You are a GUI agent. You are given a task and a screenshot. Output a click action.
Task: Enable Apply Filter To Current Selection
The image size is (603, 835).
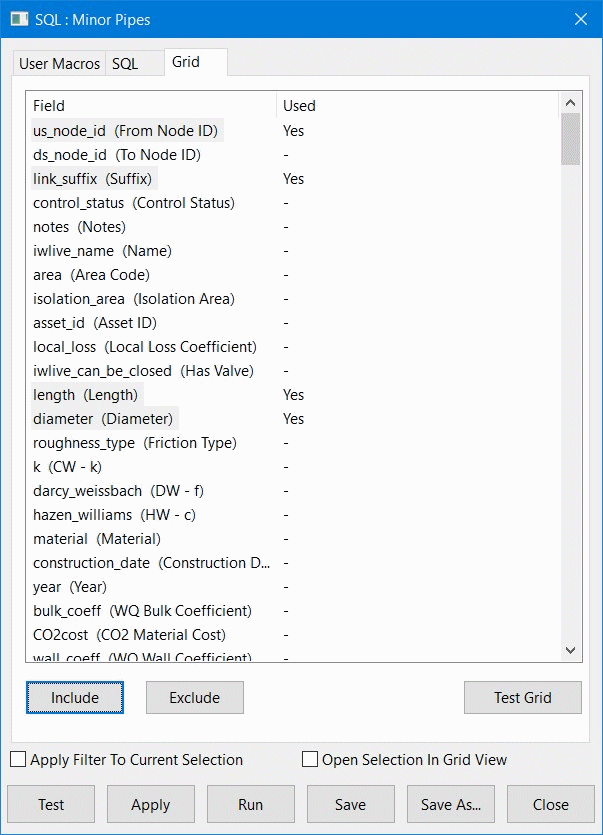[x=16, y=760]
